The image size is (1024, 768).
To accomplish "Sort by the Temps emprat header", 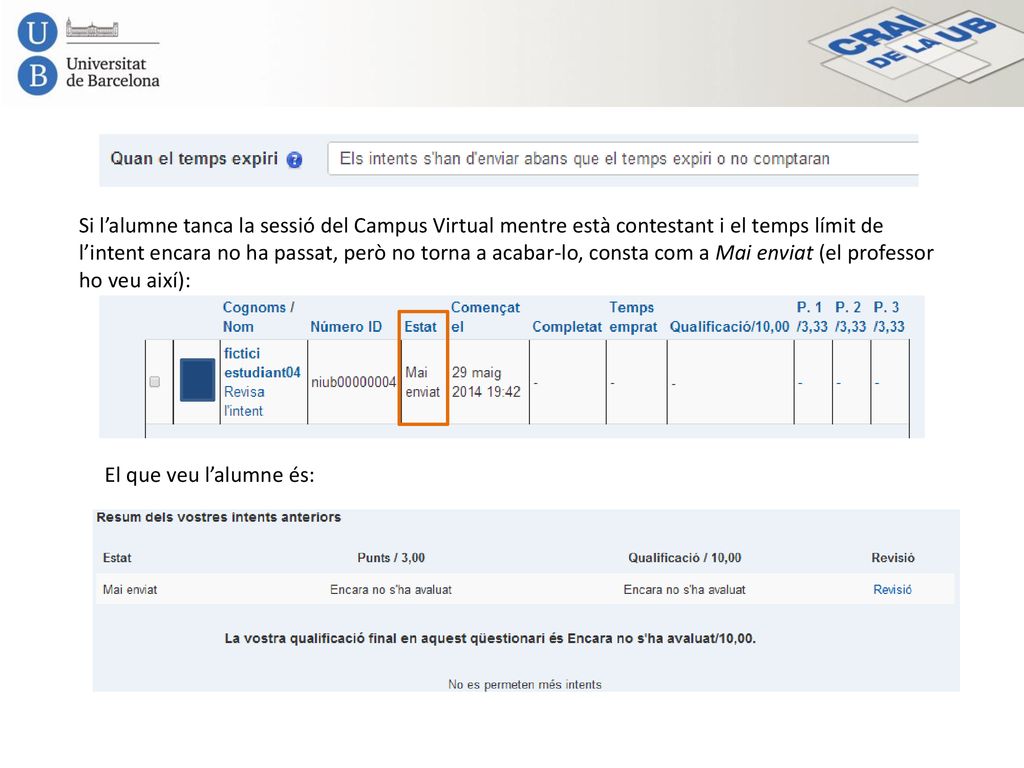I will coord(633,317).
